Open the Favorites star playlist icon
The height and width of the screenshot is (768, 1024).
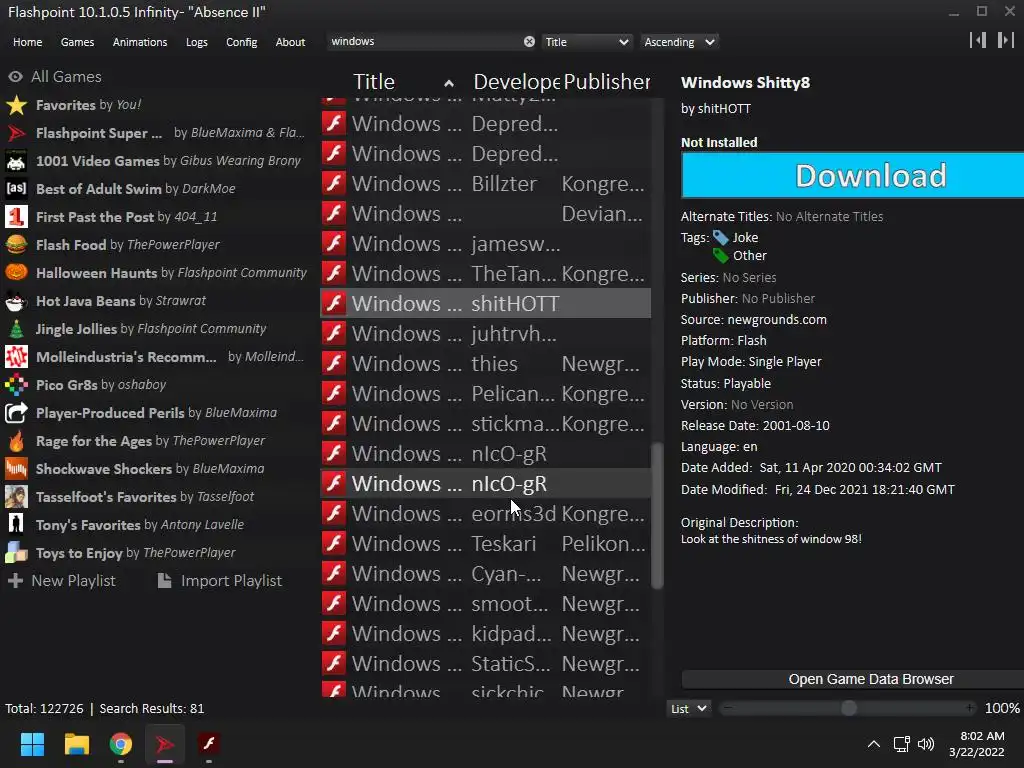click(x=16, y=104)
